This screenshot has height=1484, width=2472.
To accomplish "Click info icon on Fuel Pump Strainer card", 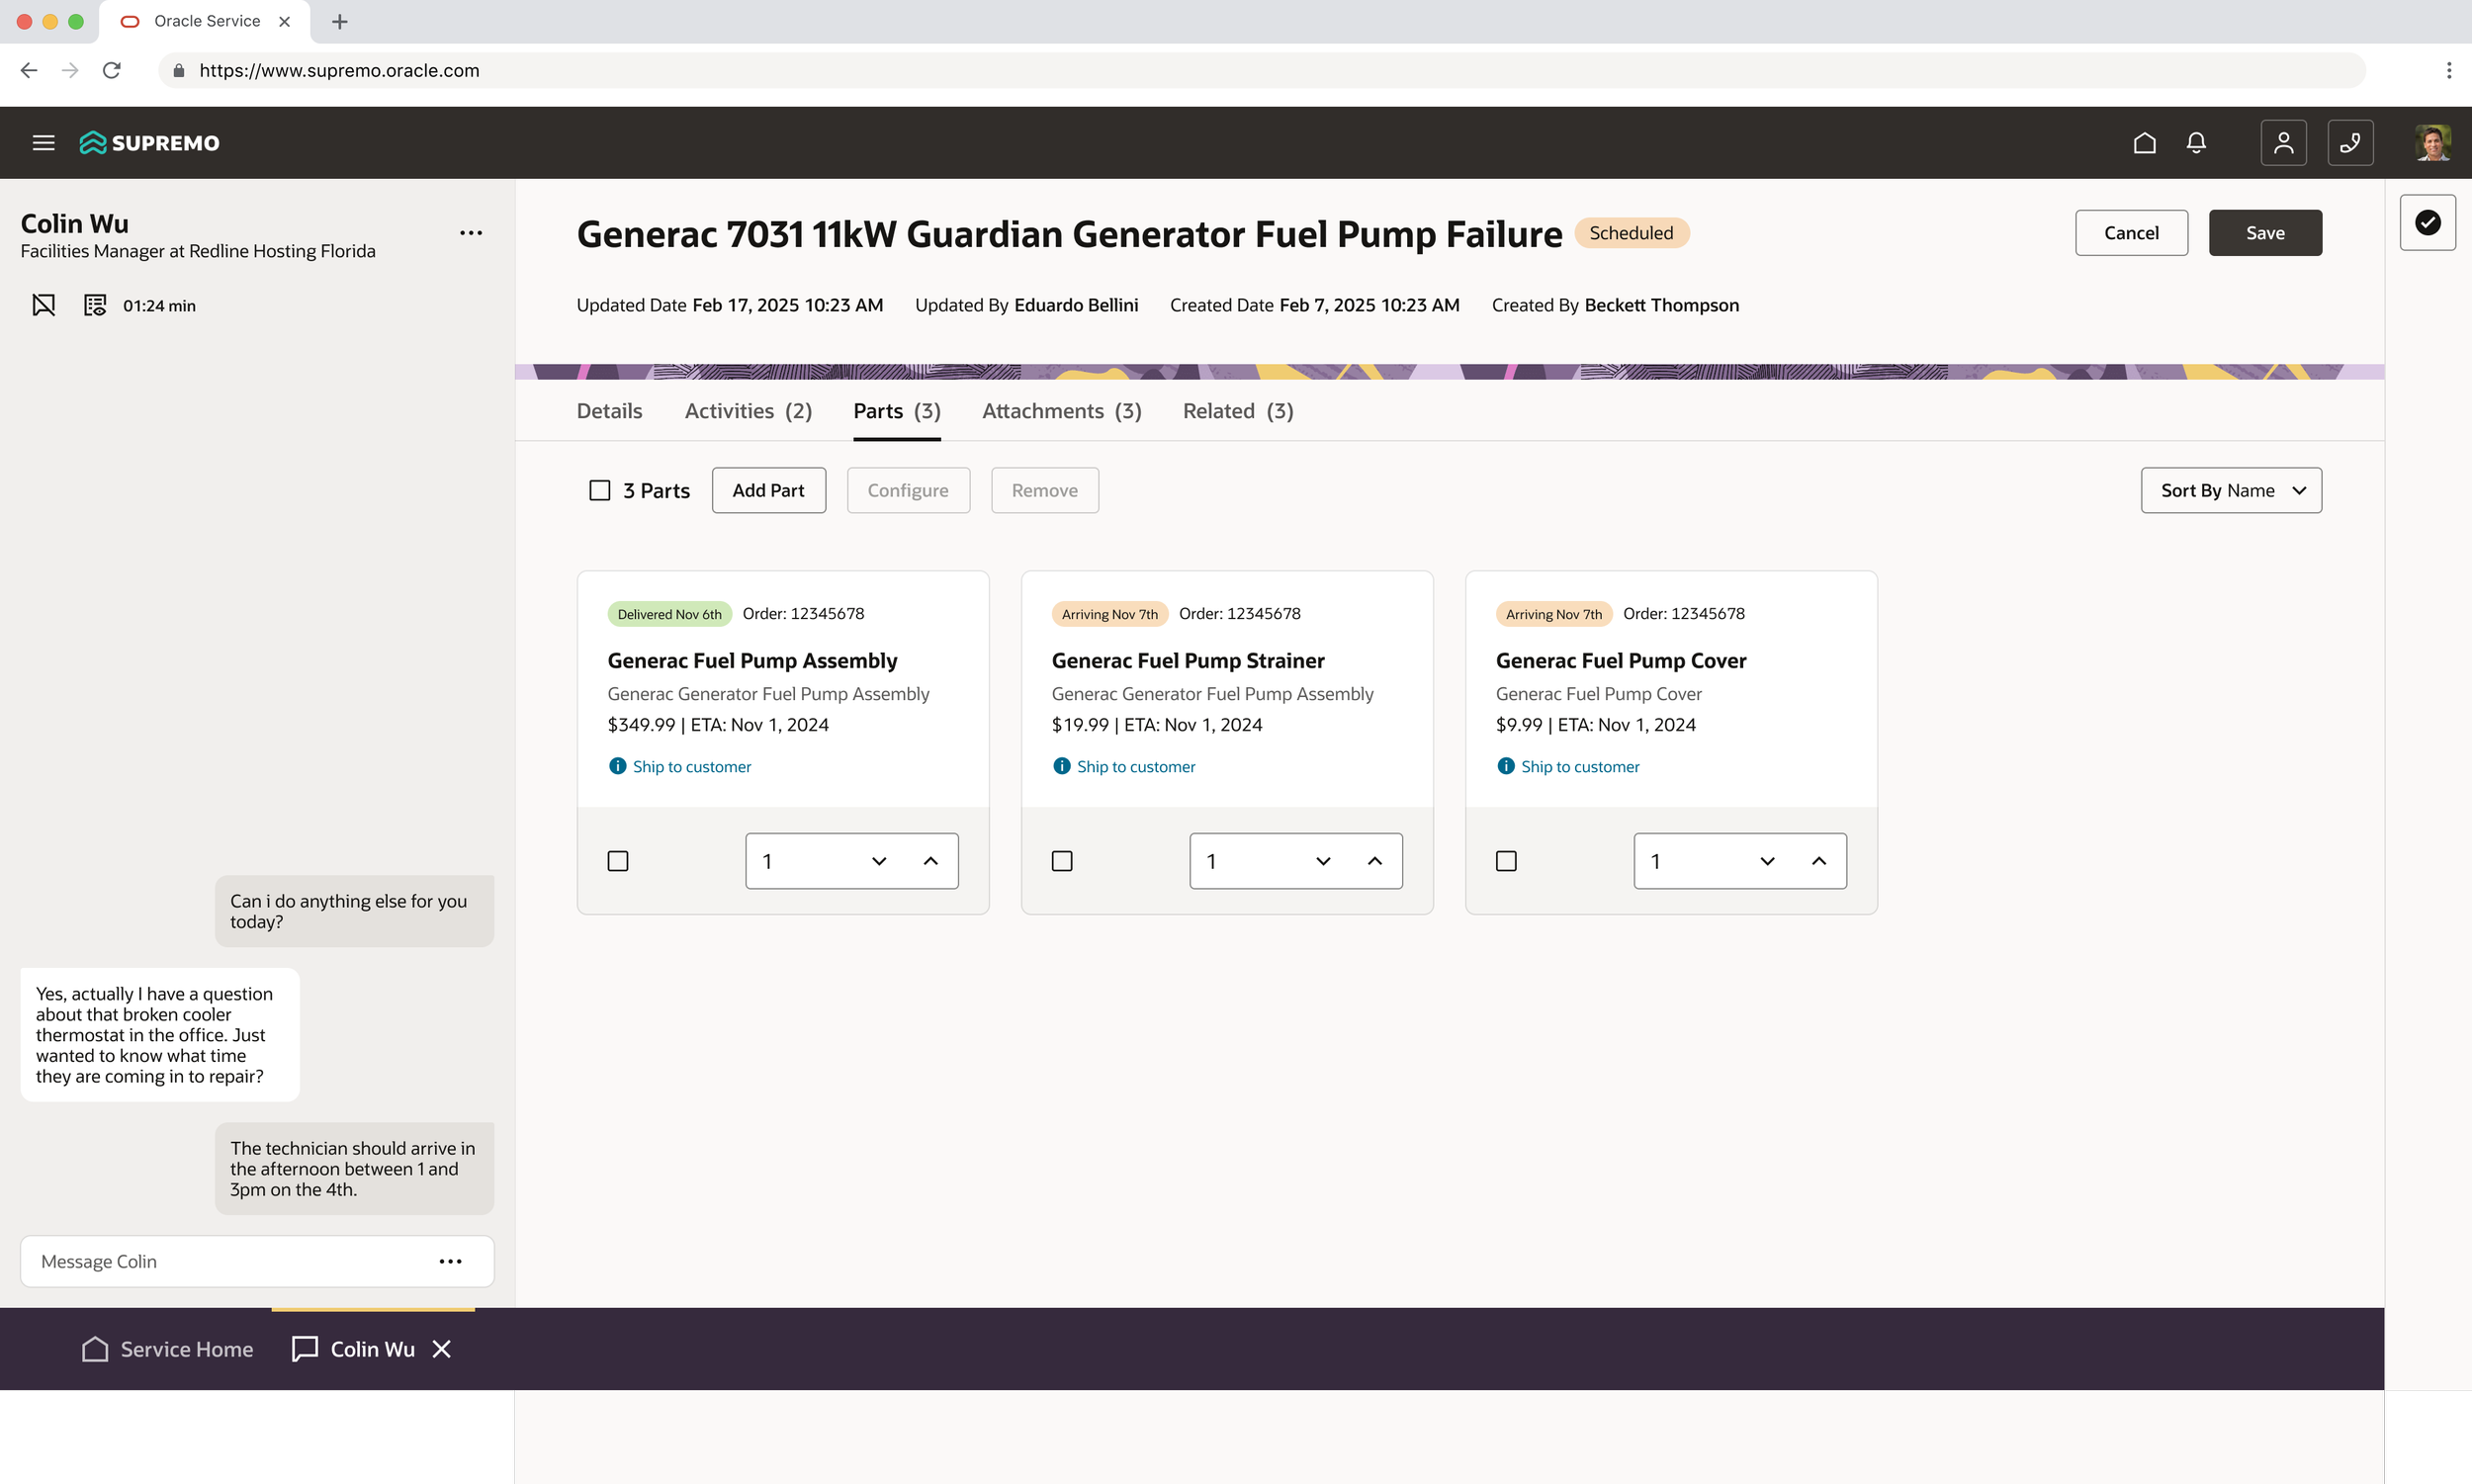I will pos(1061,766).
